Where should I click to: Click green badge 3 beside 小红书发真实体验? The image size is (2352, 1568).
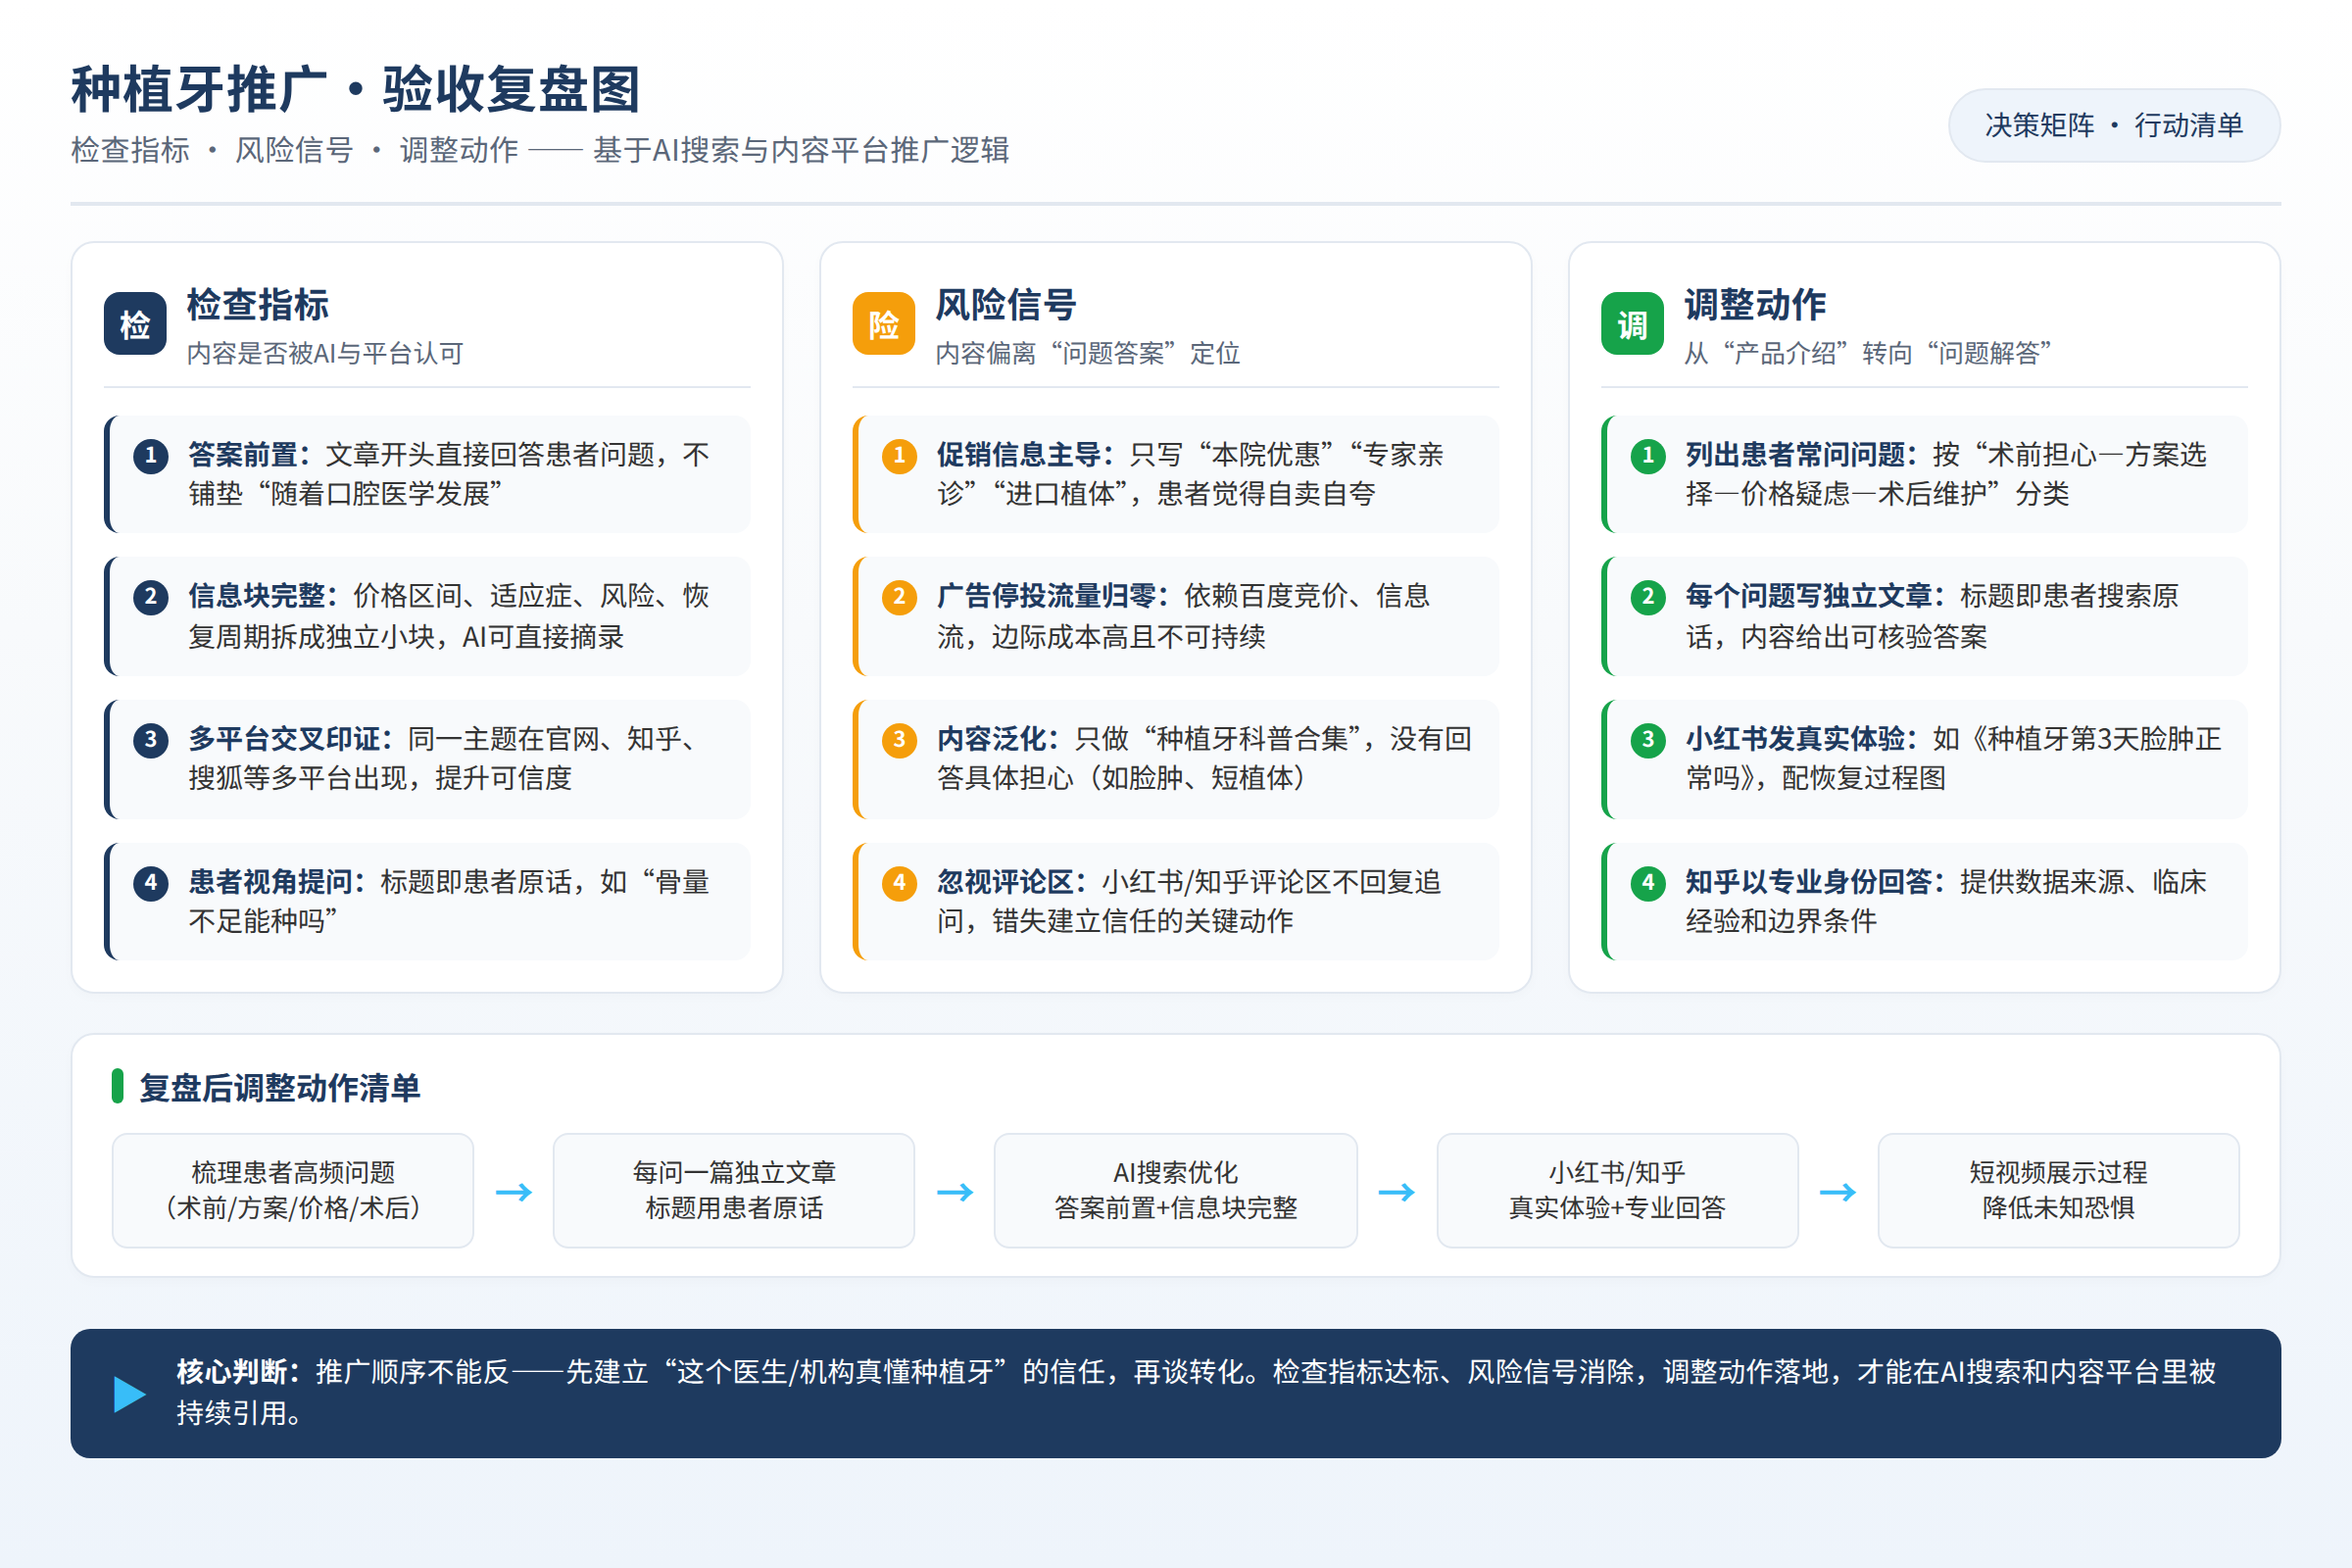tap(1648, 740)
